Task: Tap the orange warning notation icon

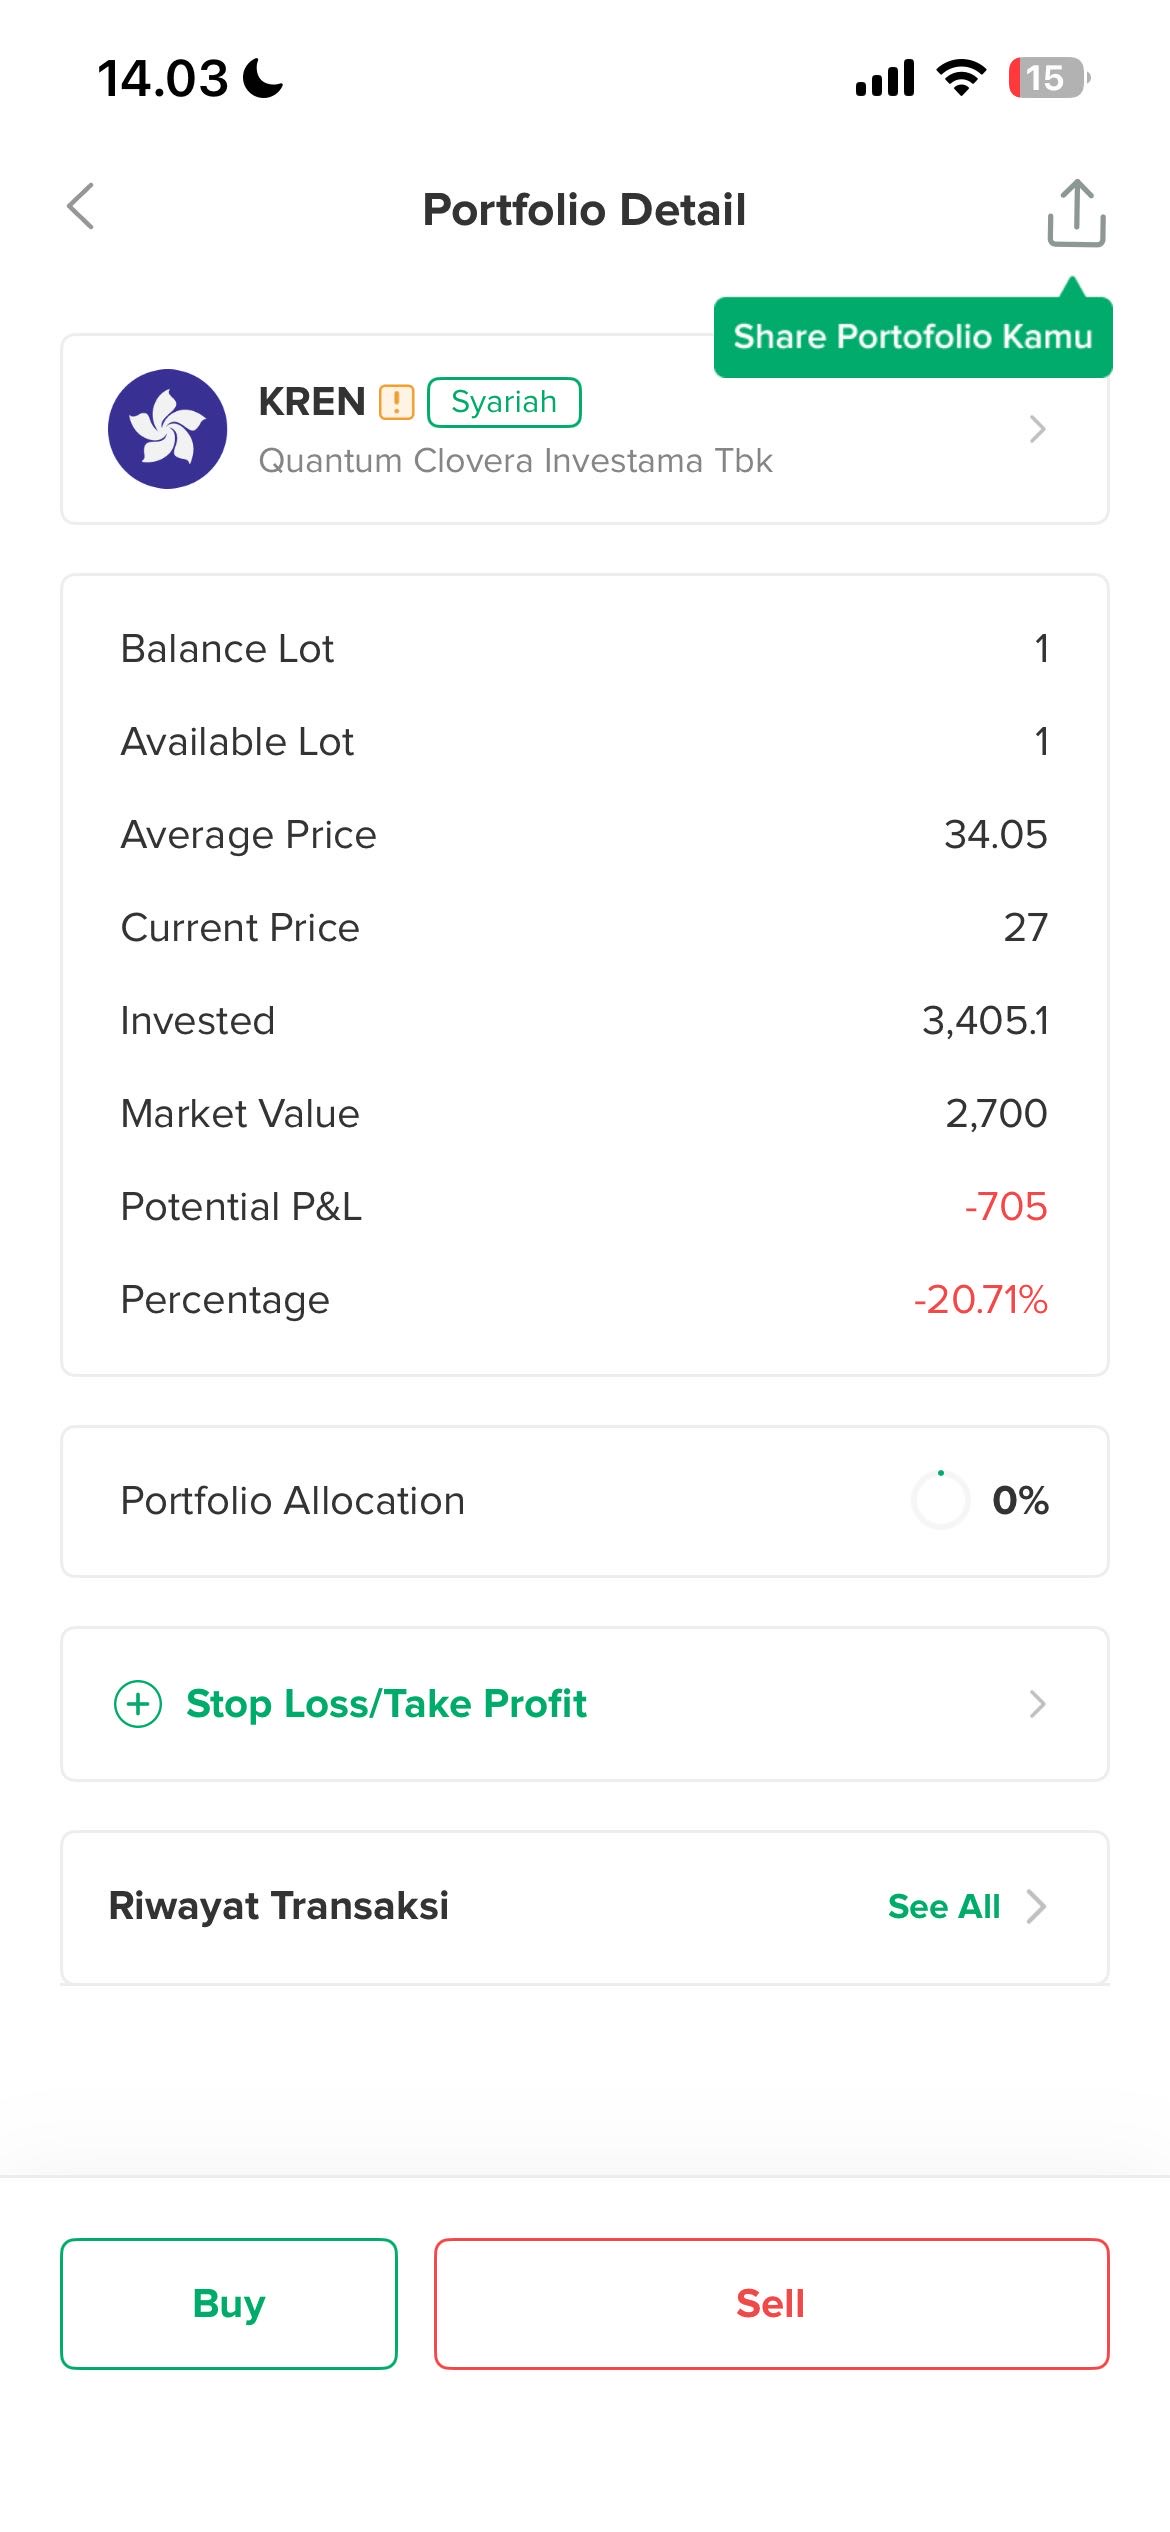Action: (x=397, y=402)
